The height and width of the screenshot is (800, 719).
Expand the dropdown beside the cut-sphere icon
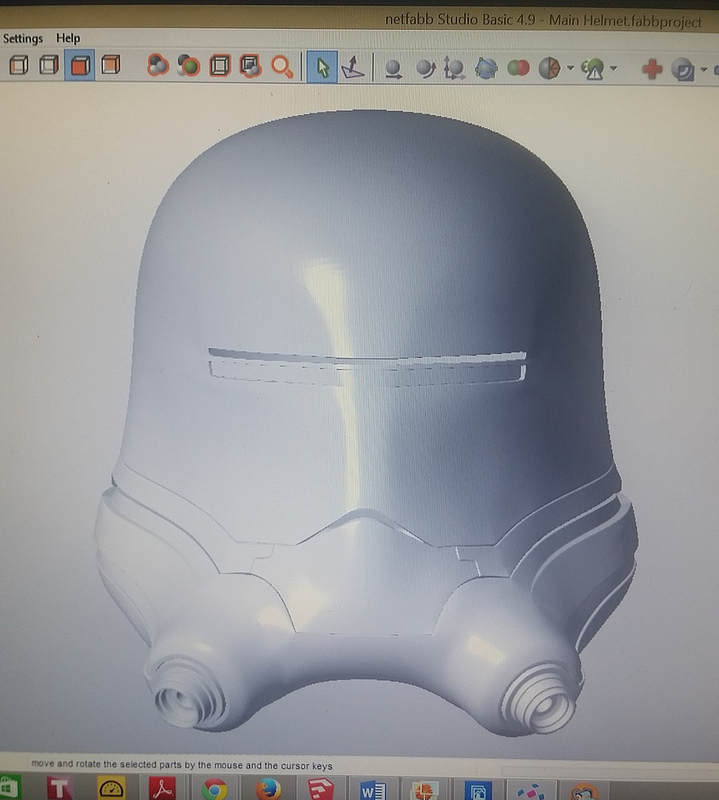[x=571, y=68]
